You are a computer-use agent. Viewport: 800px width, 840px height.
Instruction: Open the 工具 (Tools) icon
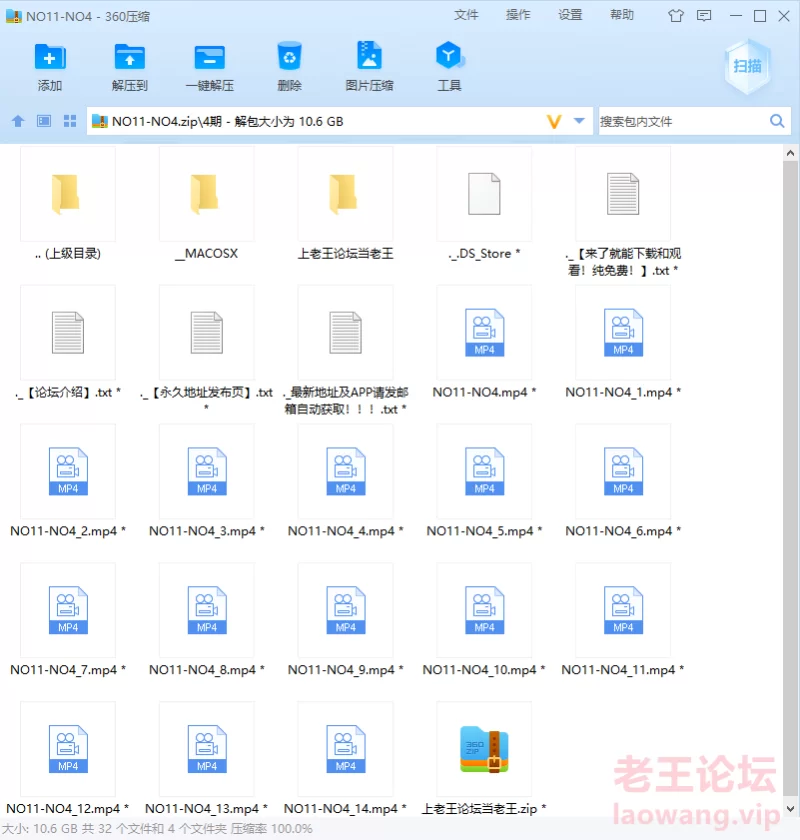449,56
